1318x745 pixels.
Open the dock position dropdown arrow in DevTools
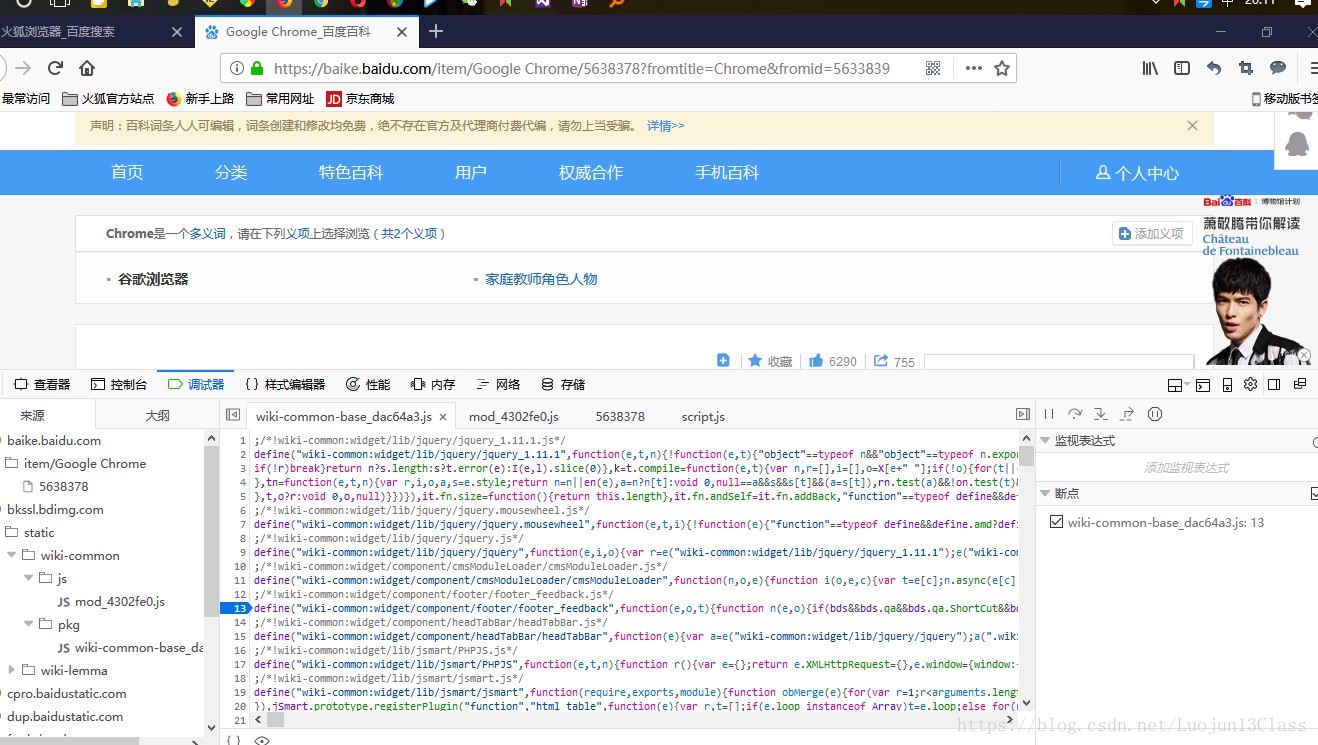(x=1187, y=384)
